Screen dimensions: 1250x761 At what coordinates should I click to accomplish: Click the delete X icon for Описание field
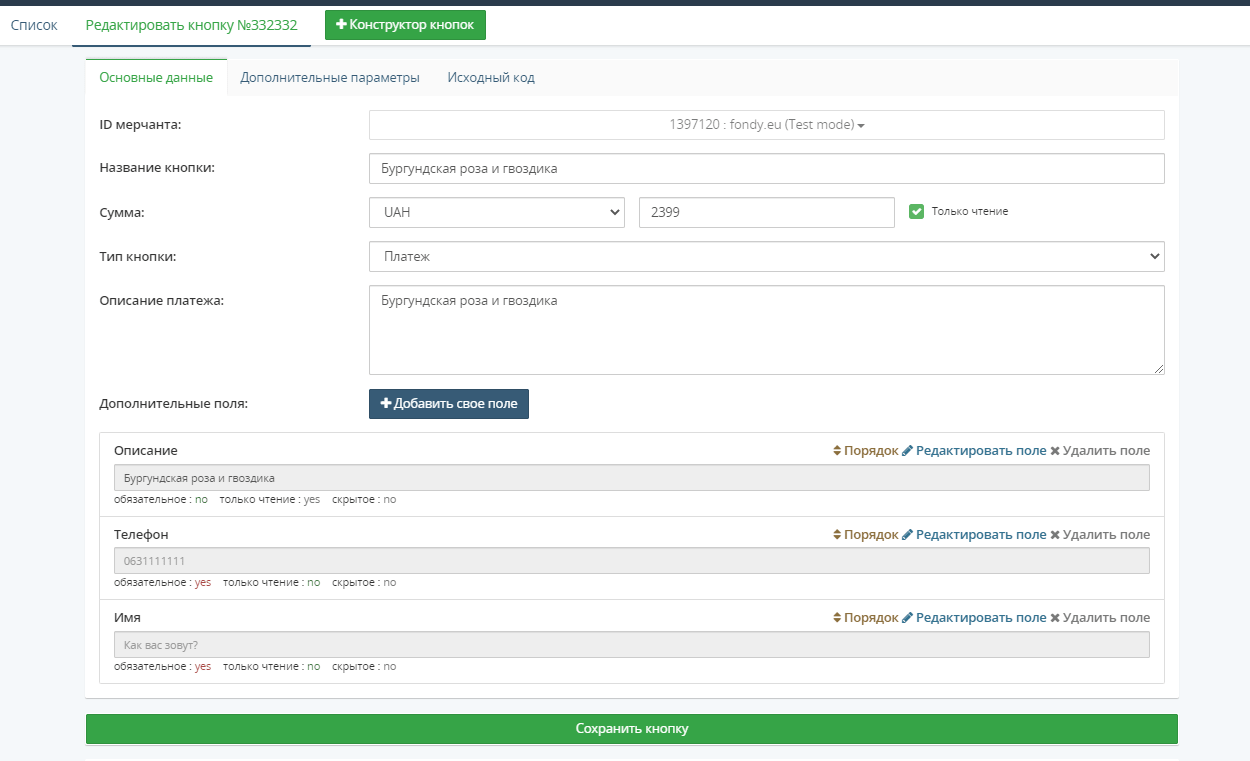coord(1055,451)
